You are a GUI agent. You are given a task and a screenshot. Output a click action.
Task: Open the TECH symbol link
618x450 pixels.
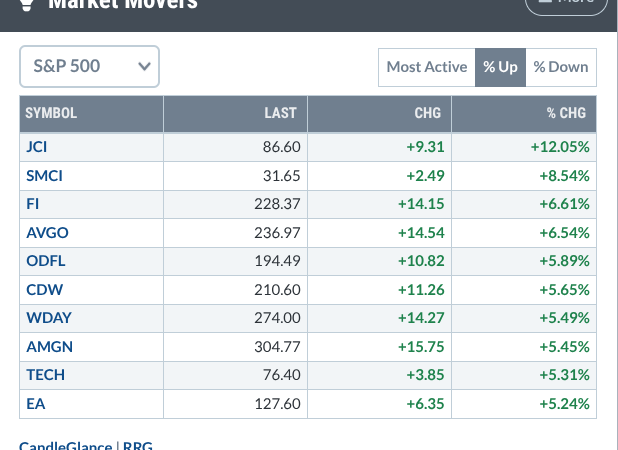tap(45, 375)
